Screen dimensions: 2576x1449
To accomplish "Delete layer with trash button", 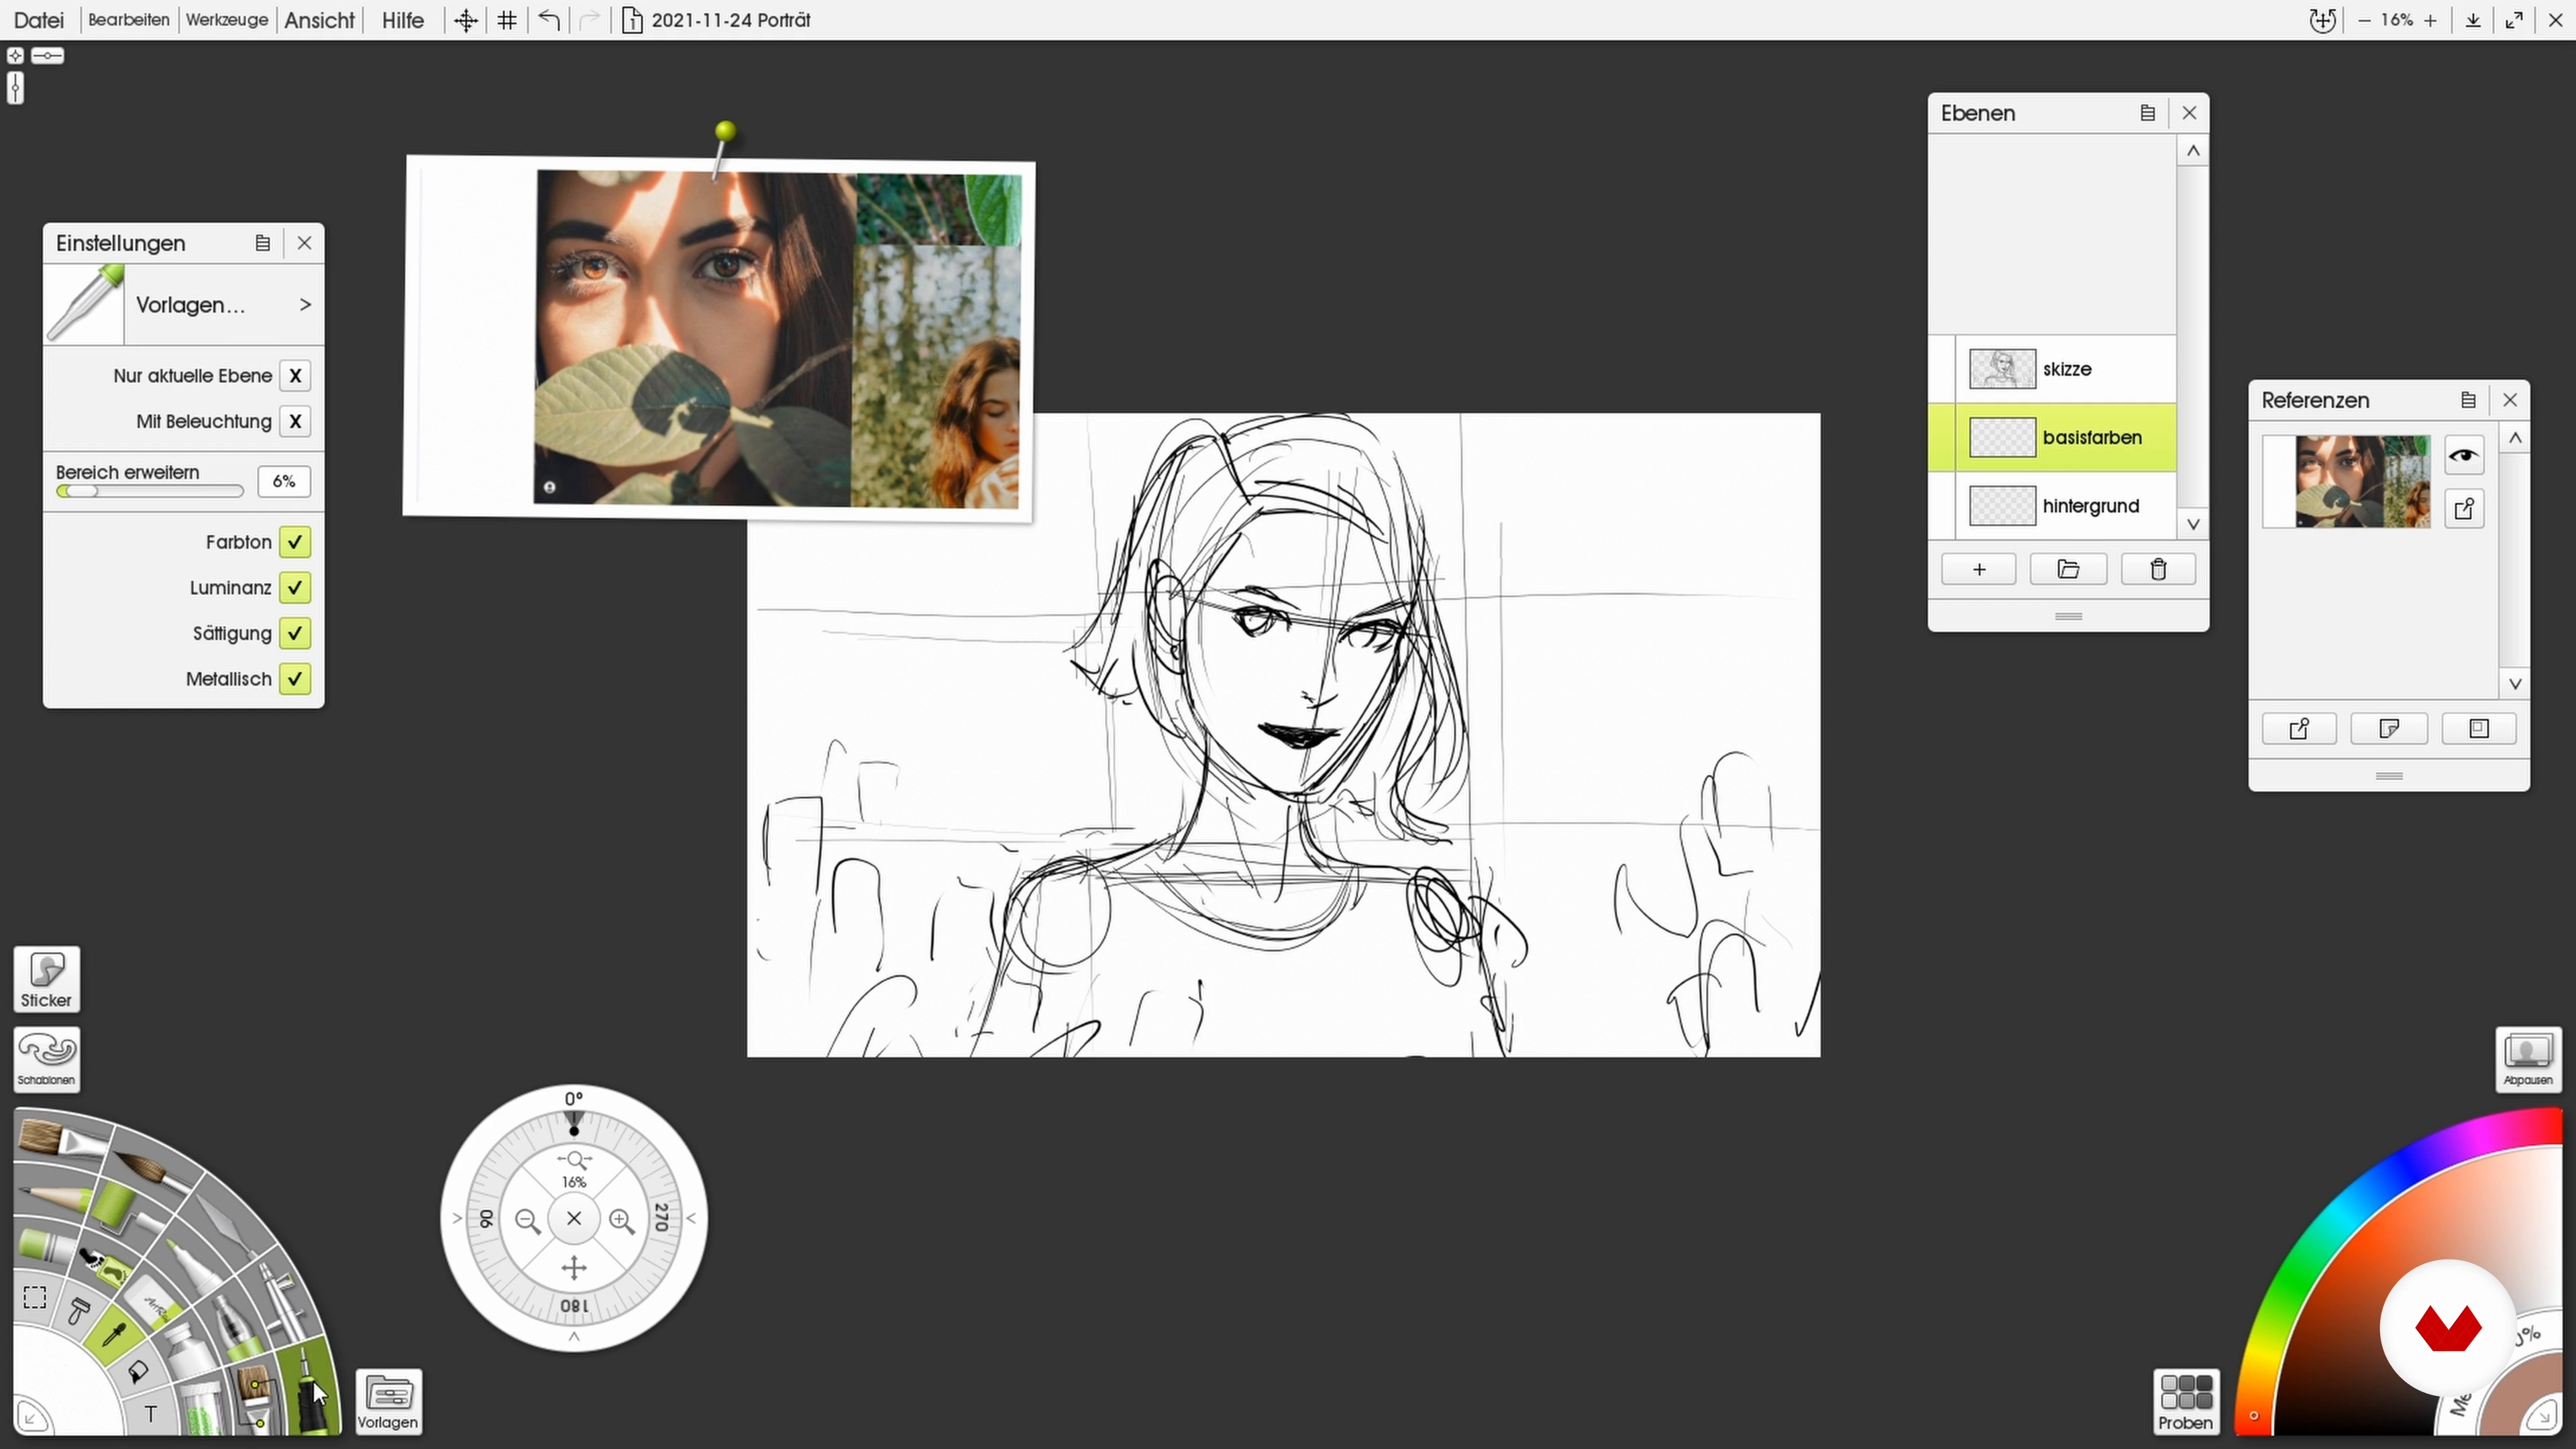I will (2158, 570).
